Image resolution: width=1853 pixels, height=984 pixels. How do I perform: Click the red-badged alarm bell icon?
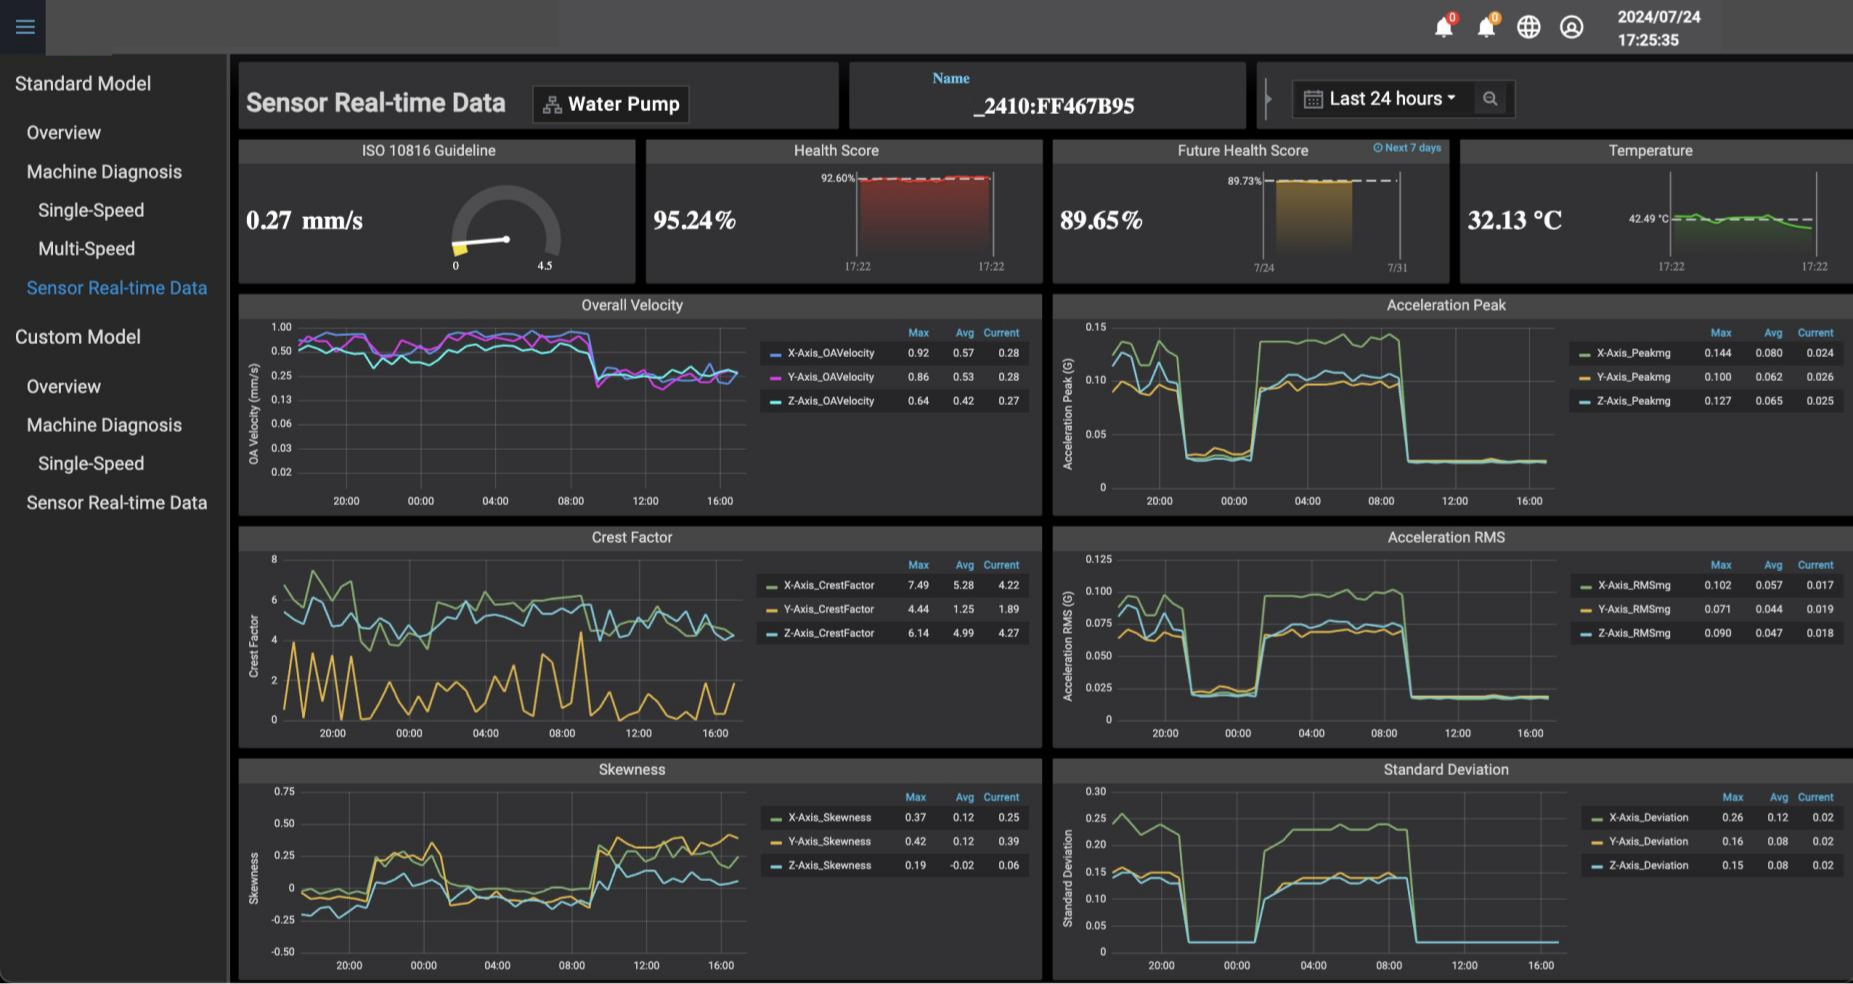(1443, 27)
